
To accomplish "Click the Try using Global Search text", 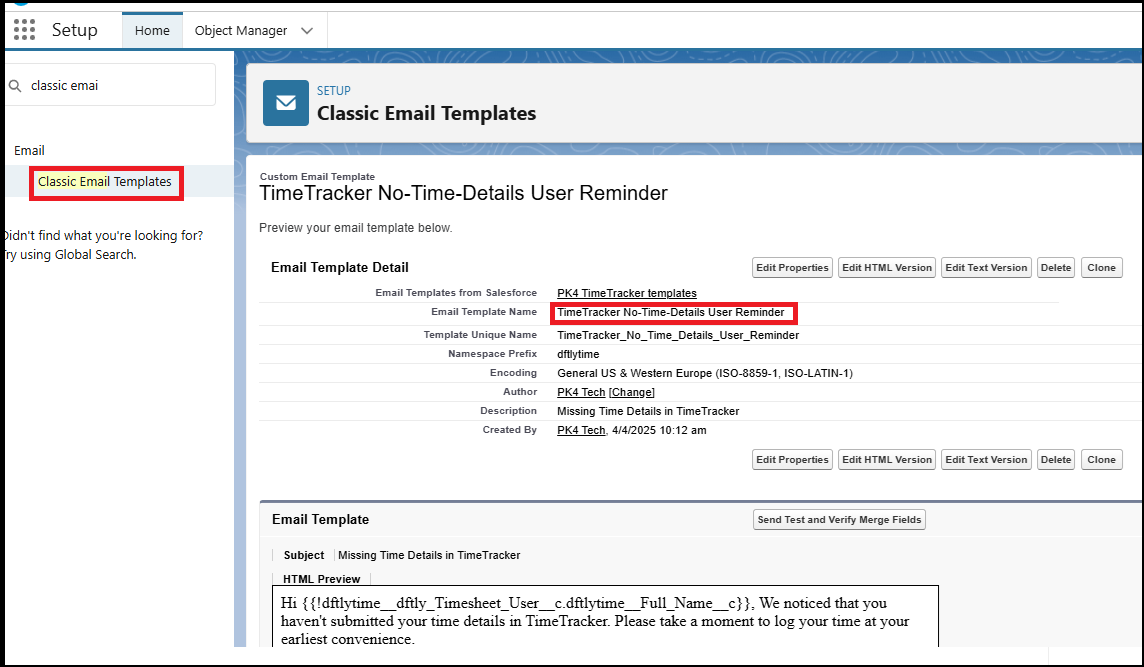I will (x=70, y=255).
